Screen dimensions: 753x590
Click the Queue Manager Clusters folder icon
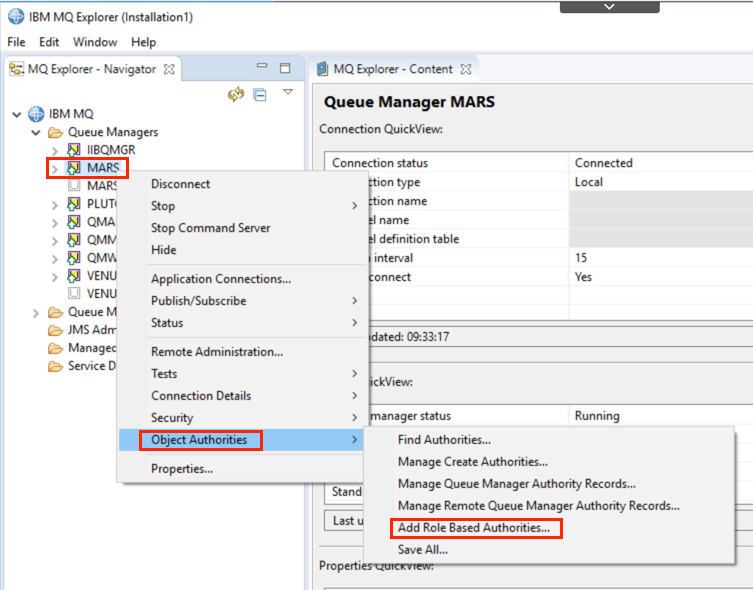pos(56,313)
